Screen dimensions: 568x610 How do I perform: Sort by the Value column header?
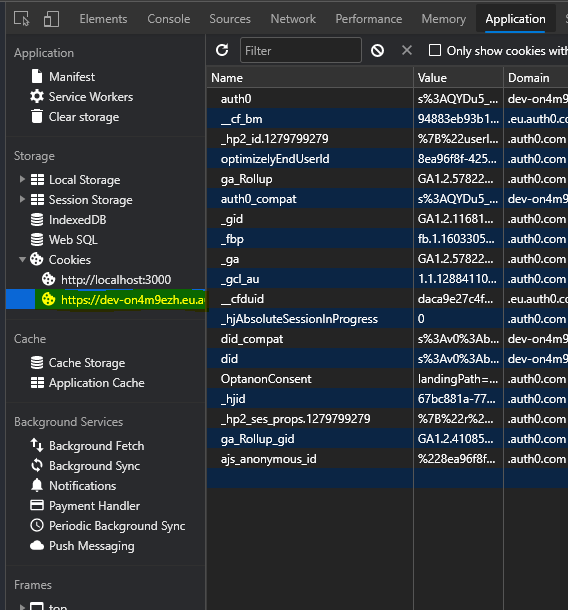click(458, 77)
